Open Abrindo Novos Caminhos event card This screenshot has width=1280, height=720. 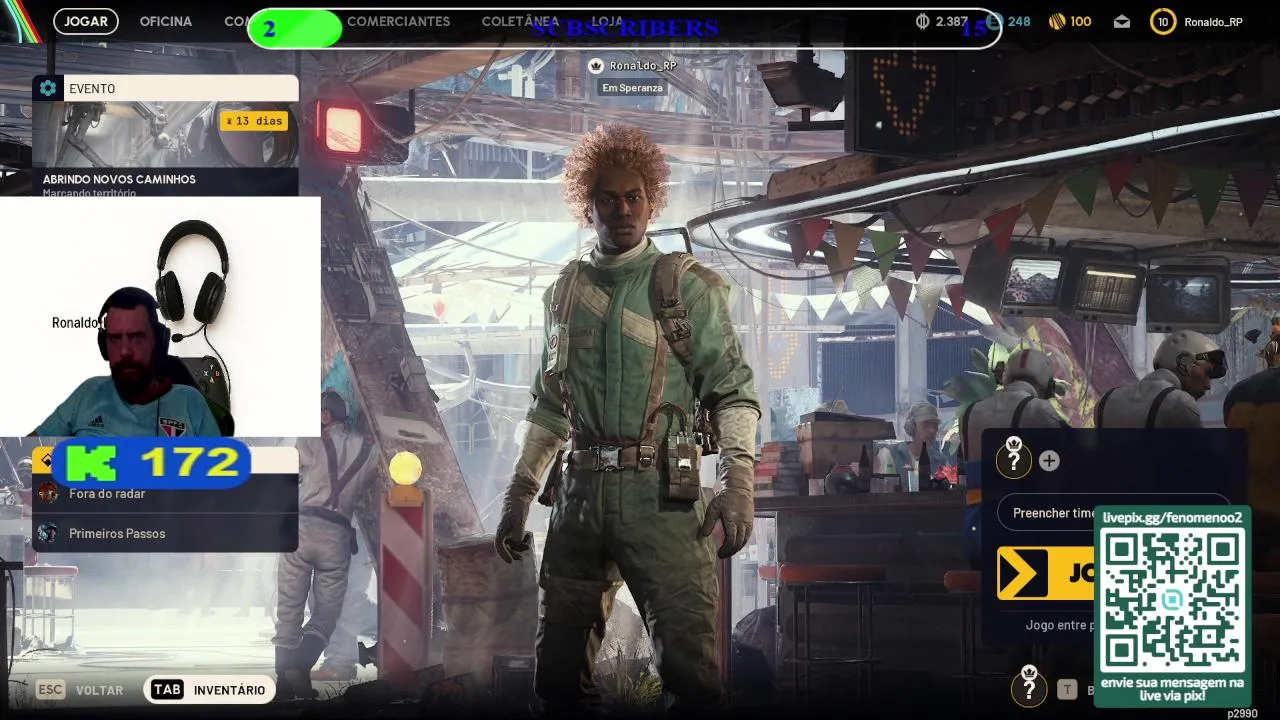(x=165, y=148)
